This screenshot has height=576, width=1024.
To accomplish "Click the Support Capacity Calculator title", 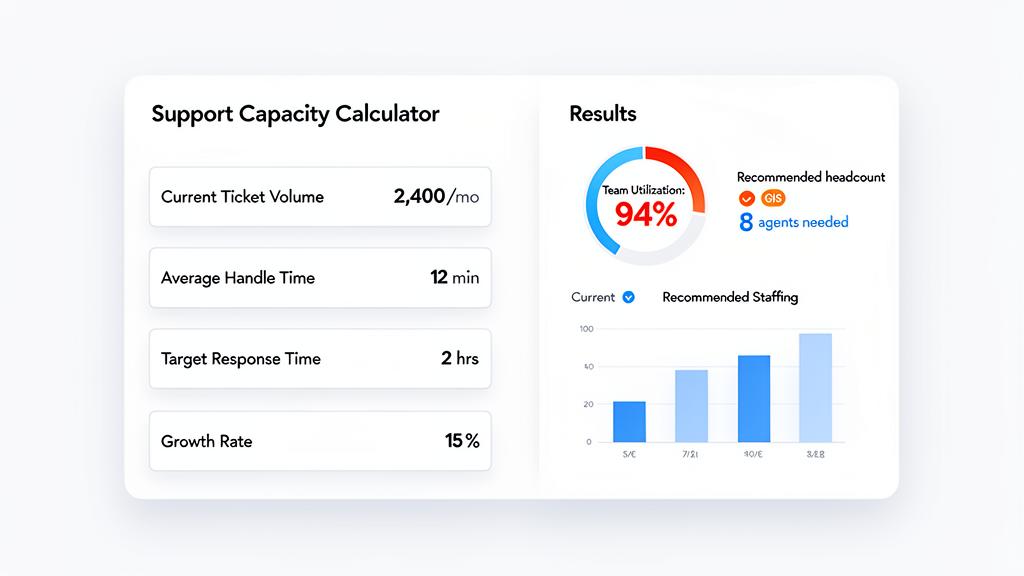I will [x=294, y=114].
